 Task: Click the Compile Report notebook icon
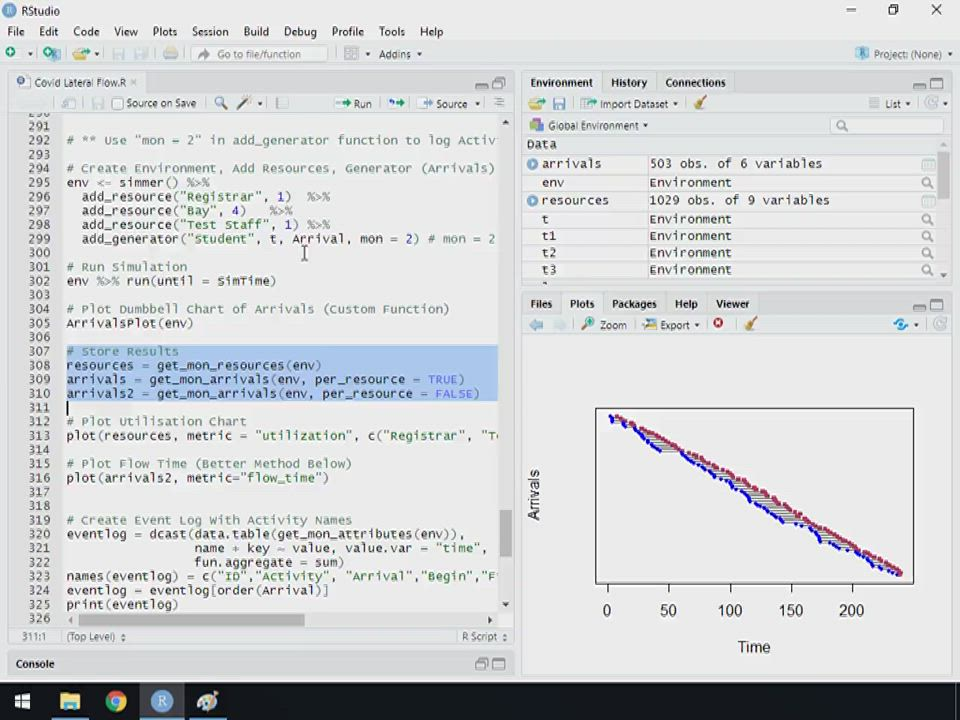pos(282,103)
